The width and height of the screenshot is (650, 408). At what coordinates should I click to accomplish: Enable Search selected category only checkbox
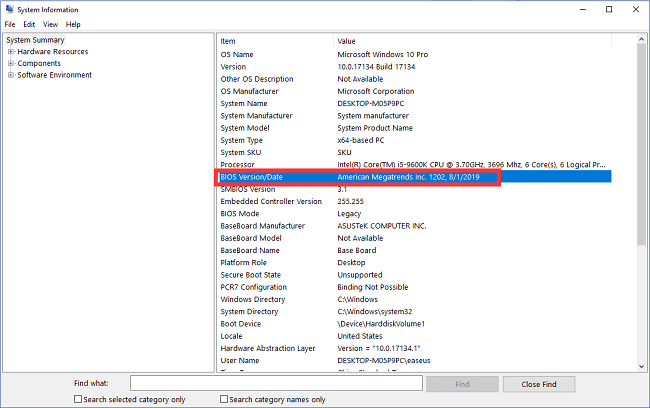tap(79, 399)
